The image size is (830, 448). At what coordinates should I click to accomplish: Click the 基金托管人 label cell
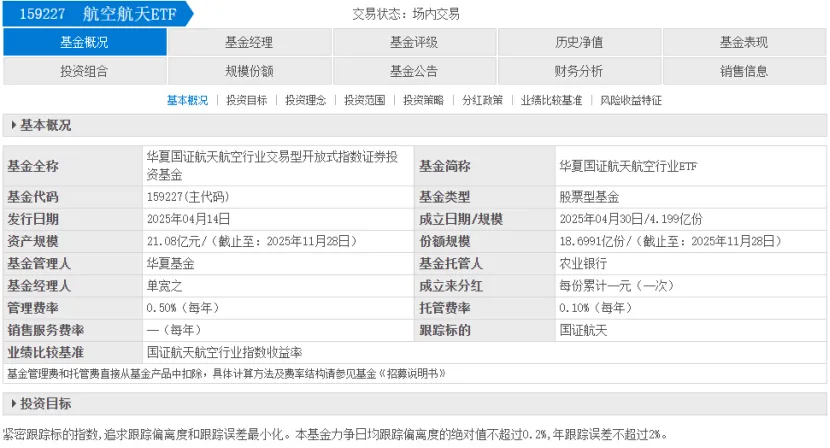tap(485, 264)
